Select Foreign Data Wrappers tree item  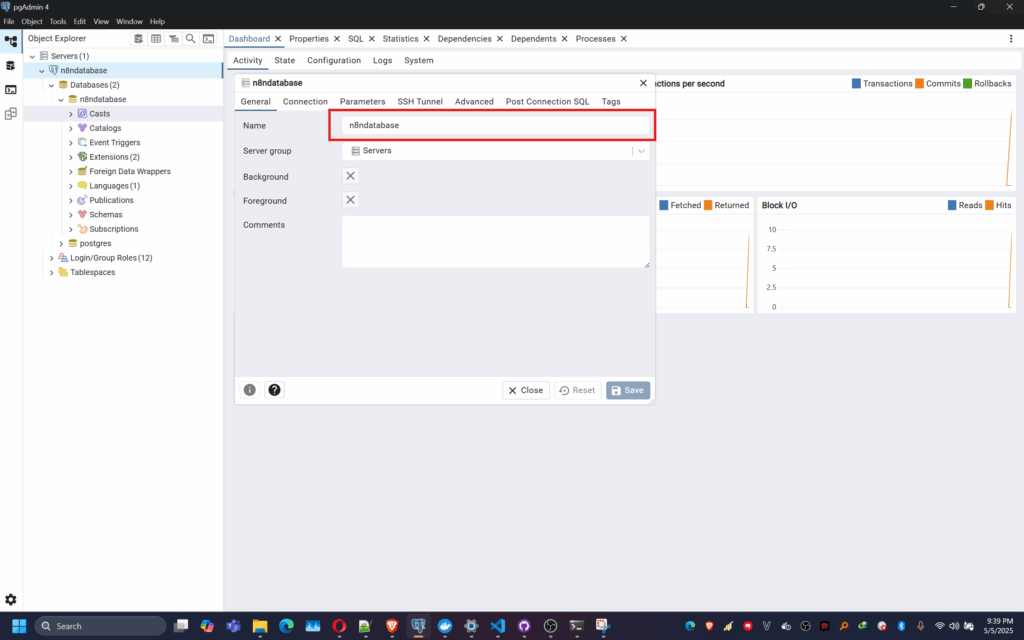coord(130,171)
